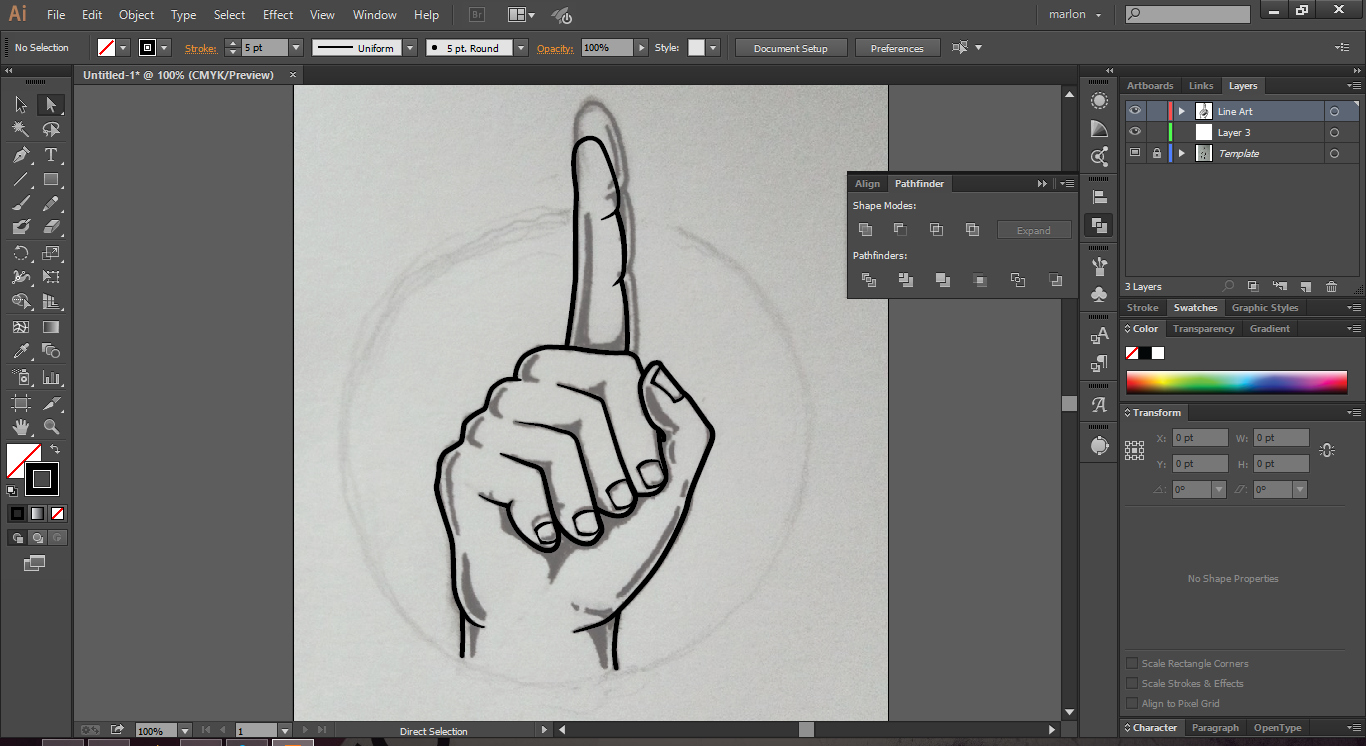The image size is (1366, 746).
Task: Toggle Template layer visibility icon
Action: [x=1135, y=153]
